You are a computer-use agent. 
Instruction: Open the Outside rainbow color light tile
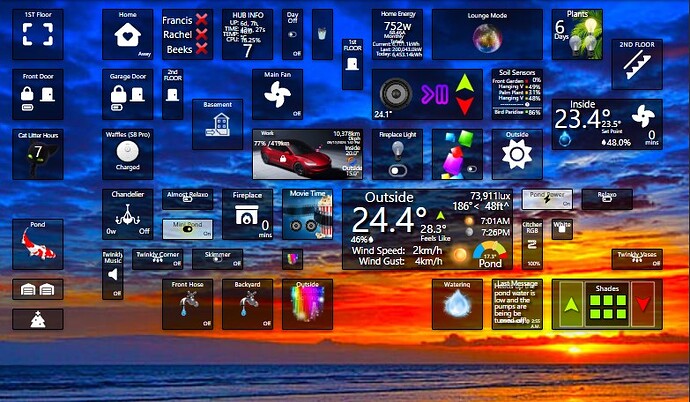click(307, 304)
